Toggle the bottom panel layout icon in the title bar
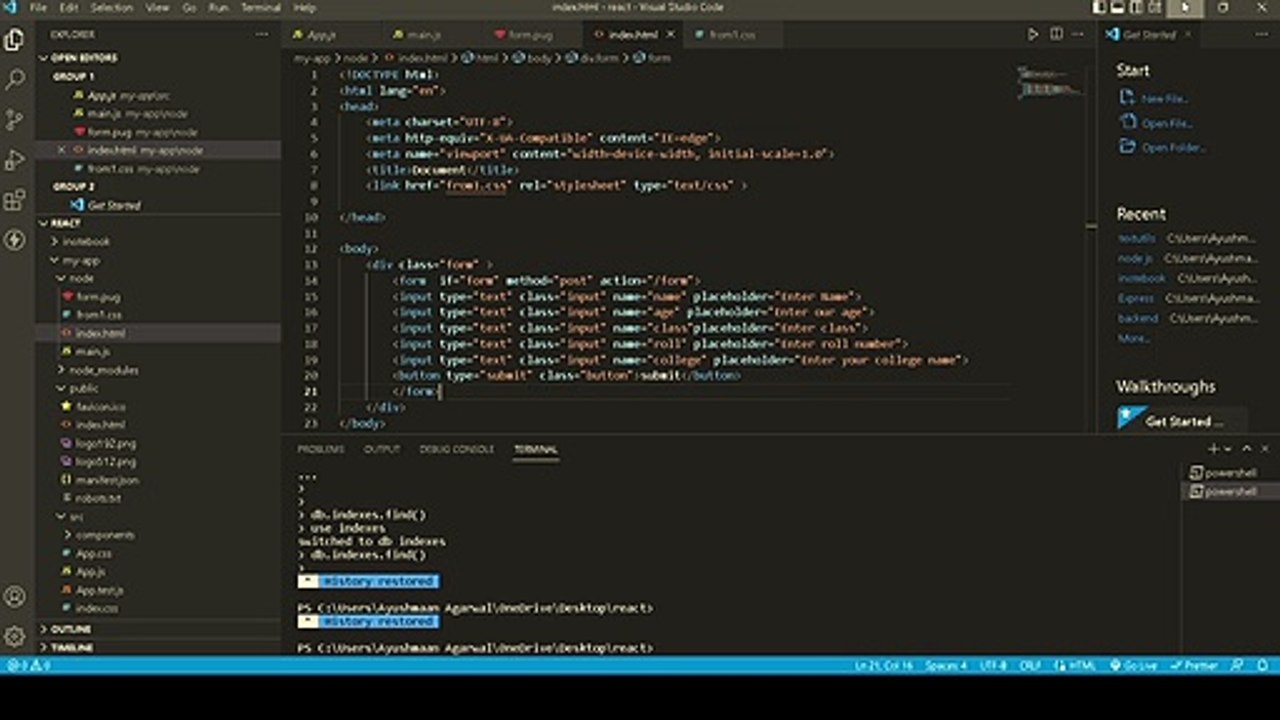 [1116, 7]
